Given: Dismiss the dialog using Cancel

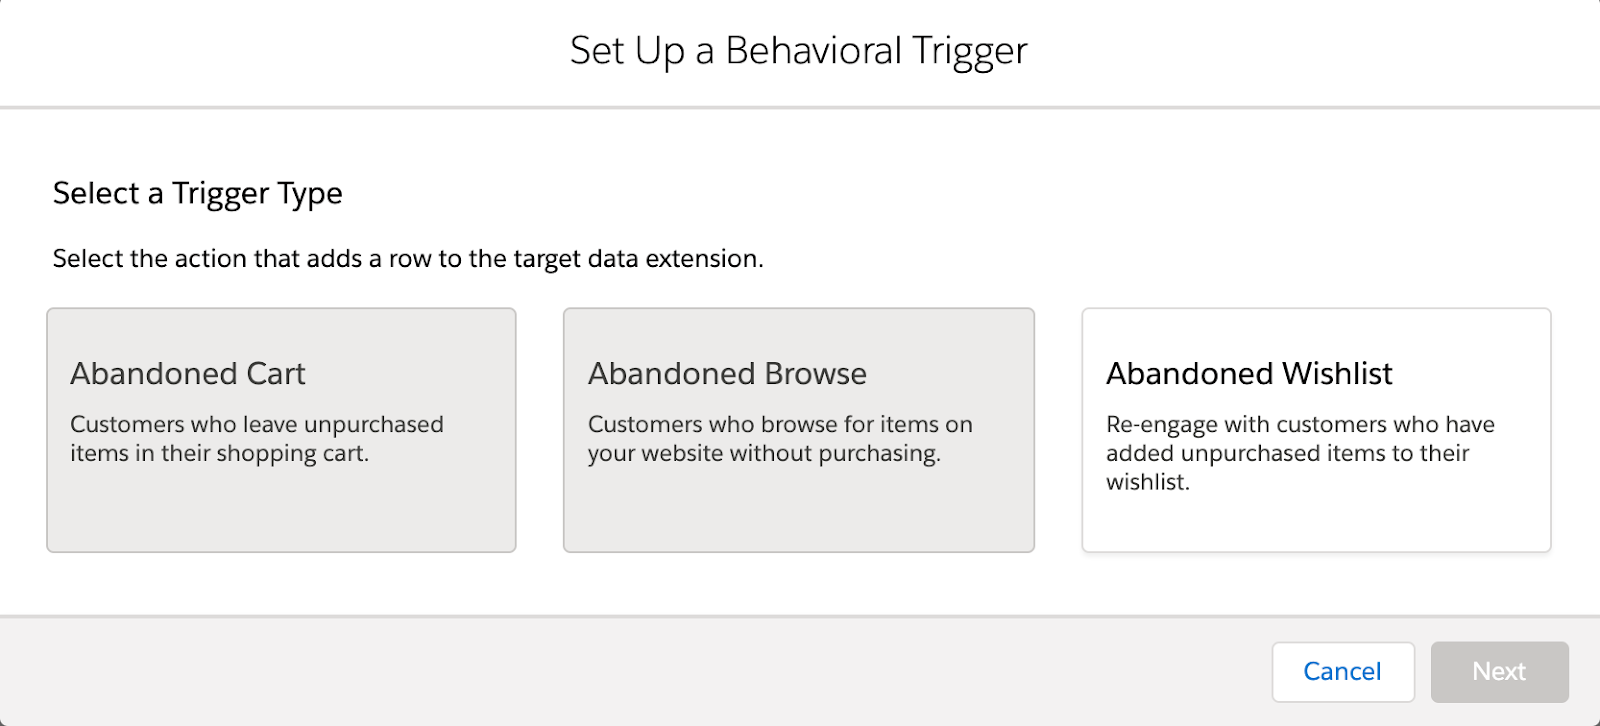Looking at the screenshot, I should [x=1343, y=672].
